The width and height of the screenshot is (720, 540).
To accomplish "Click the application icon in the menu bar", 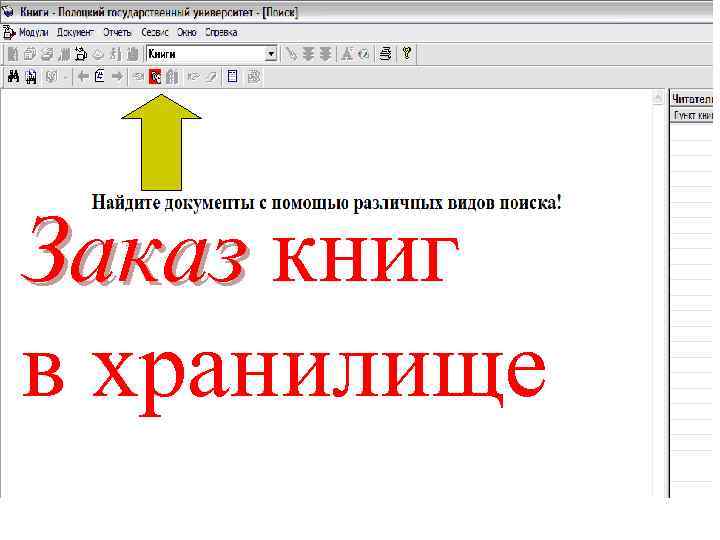I will click(x=9, y=33).
